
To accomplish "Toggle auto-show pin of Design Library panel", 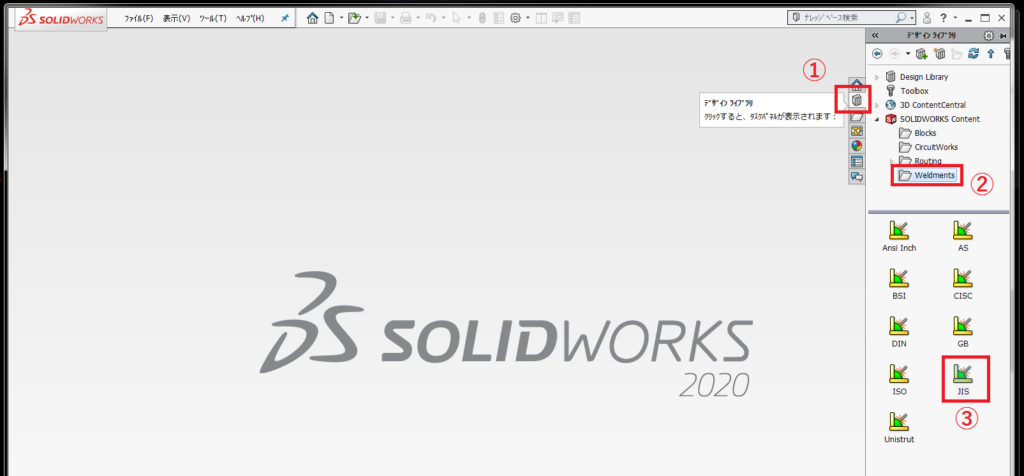I will (1004, 36).
